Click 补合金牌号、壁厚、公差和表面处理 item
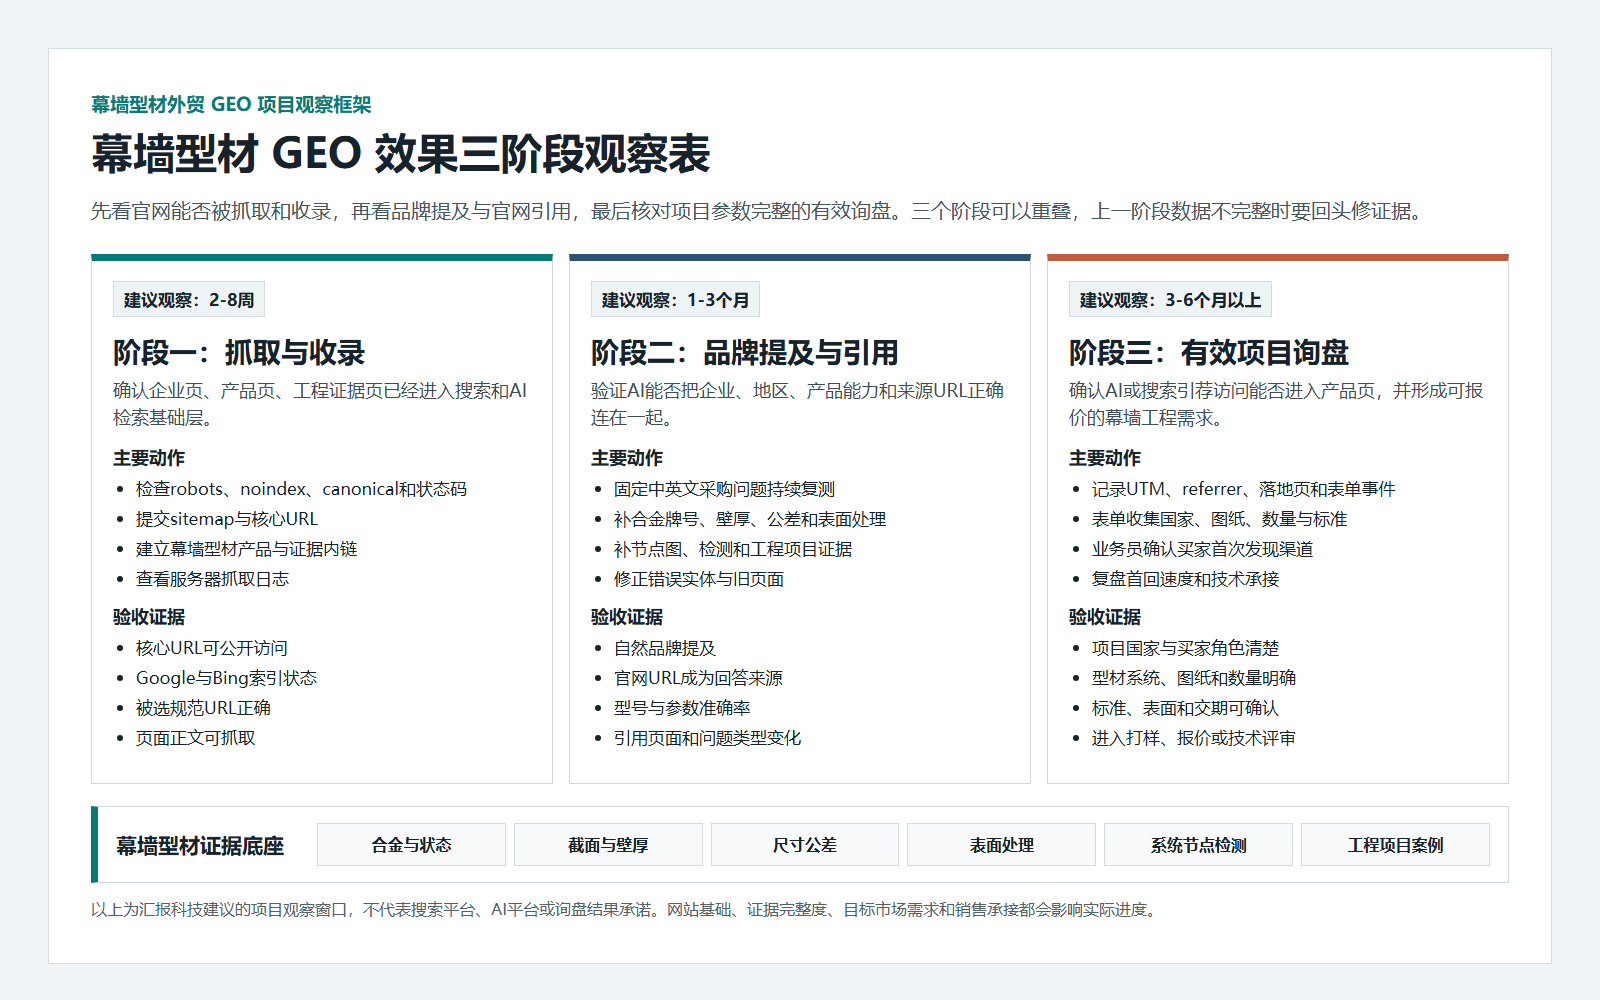1600x1000 pixels. [x=750, y=519]
